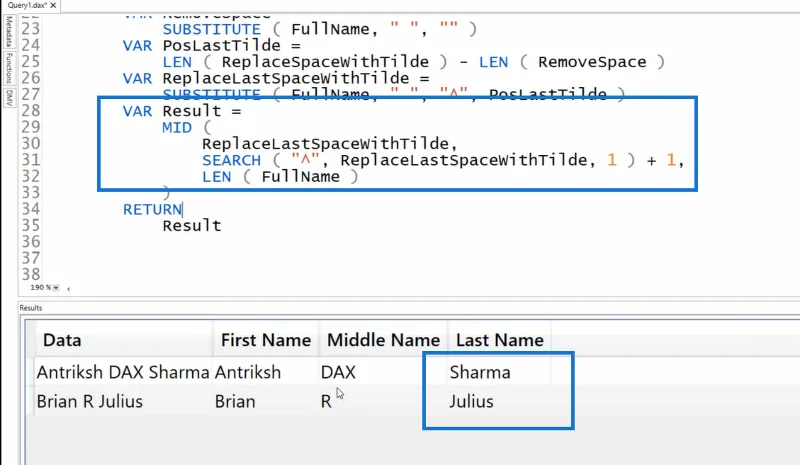The width and height of the screenshot is (800, 465).
Task: Open the DMV side panel
Action: pos(9,97)
